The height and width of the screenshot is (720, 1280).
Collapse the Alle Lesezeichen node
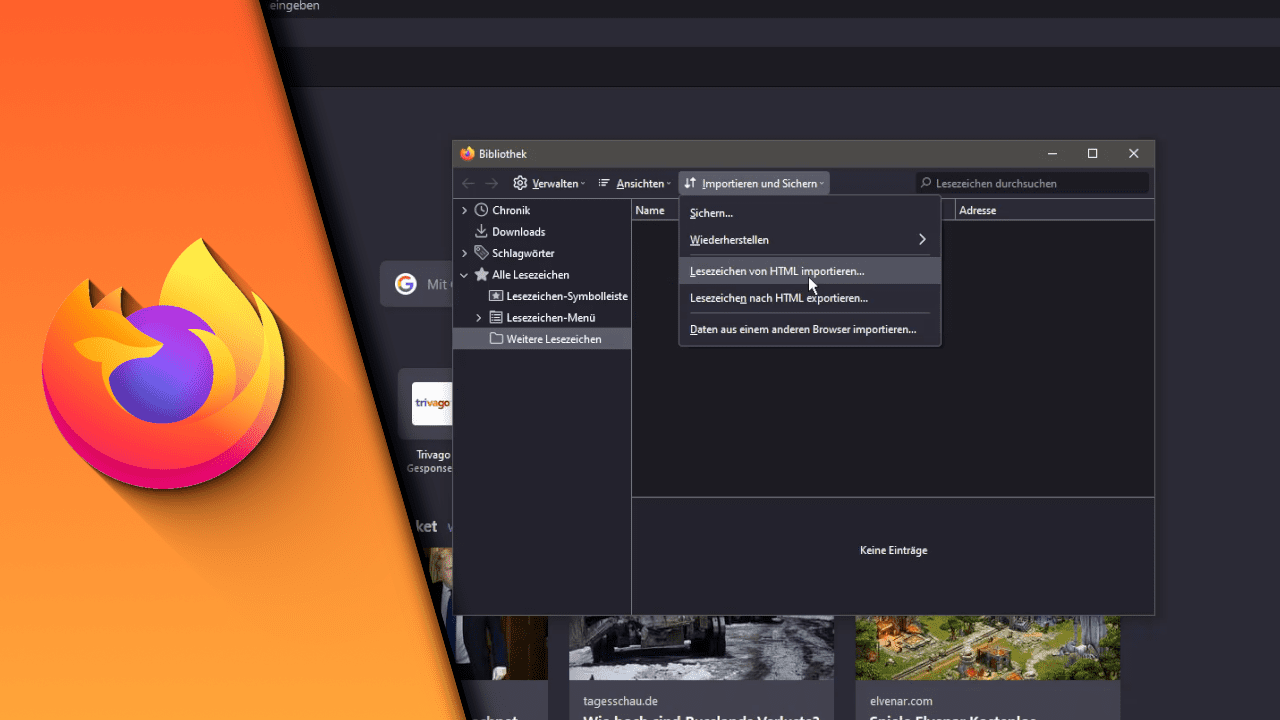click(x=464, y=275)
